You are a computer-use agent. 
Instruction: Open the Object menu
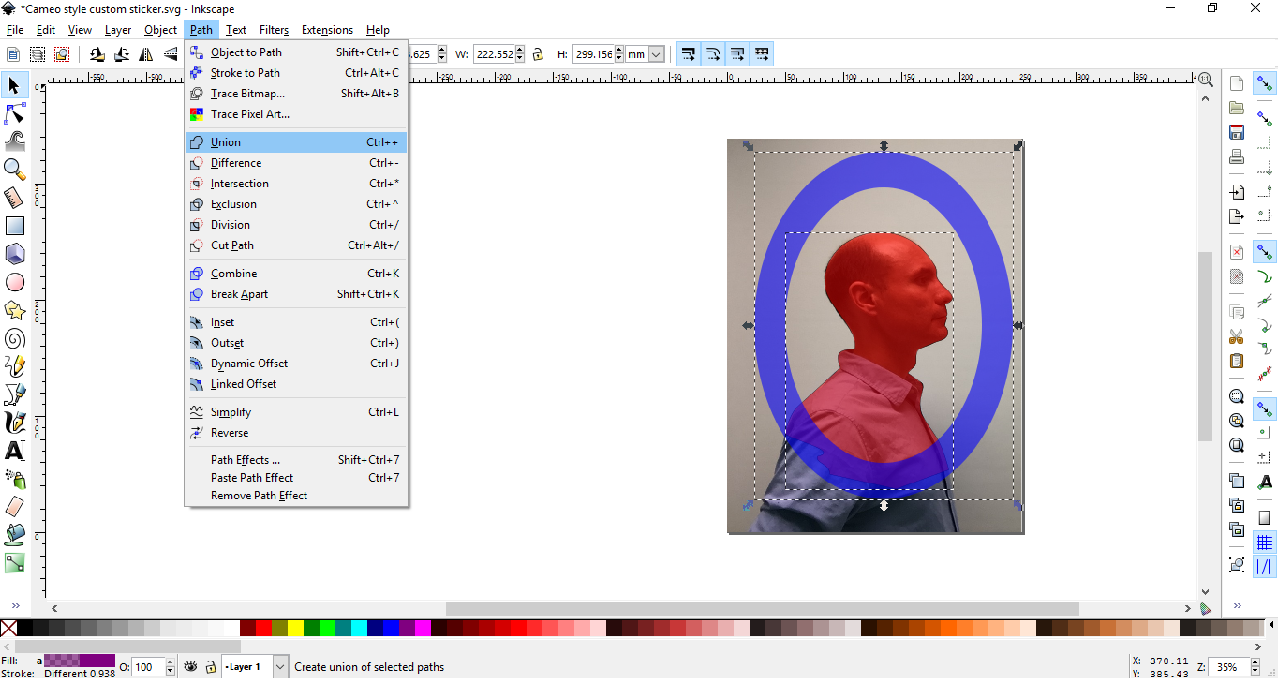coord(160,30)
